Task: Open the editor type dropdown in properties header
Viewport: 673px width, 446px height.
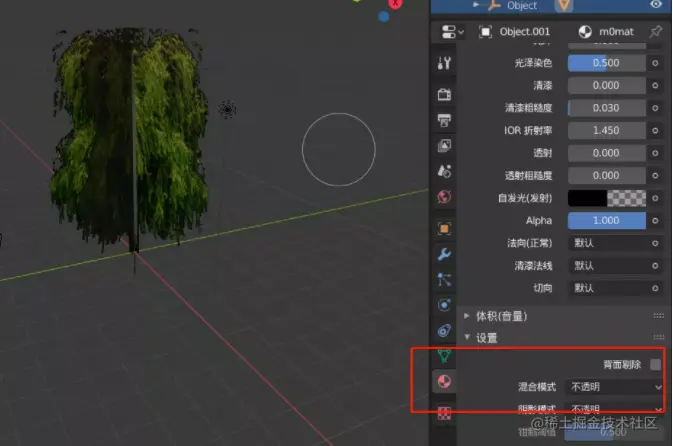Action: 452,31
